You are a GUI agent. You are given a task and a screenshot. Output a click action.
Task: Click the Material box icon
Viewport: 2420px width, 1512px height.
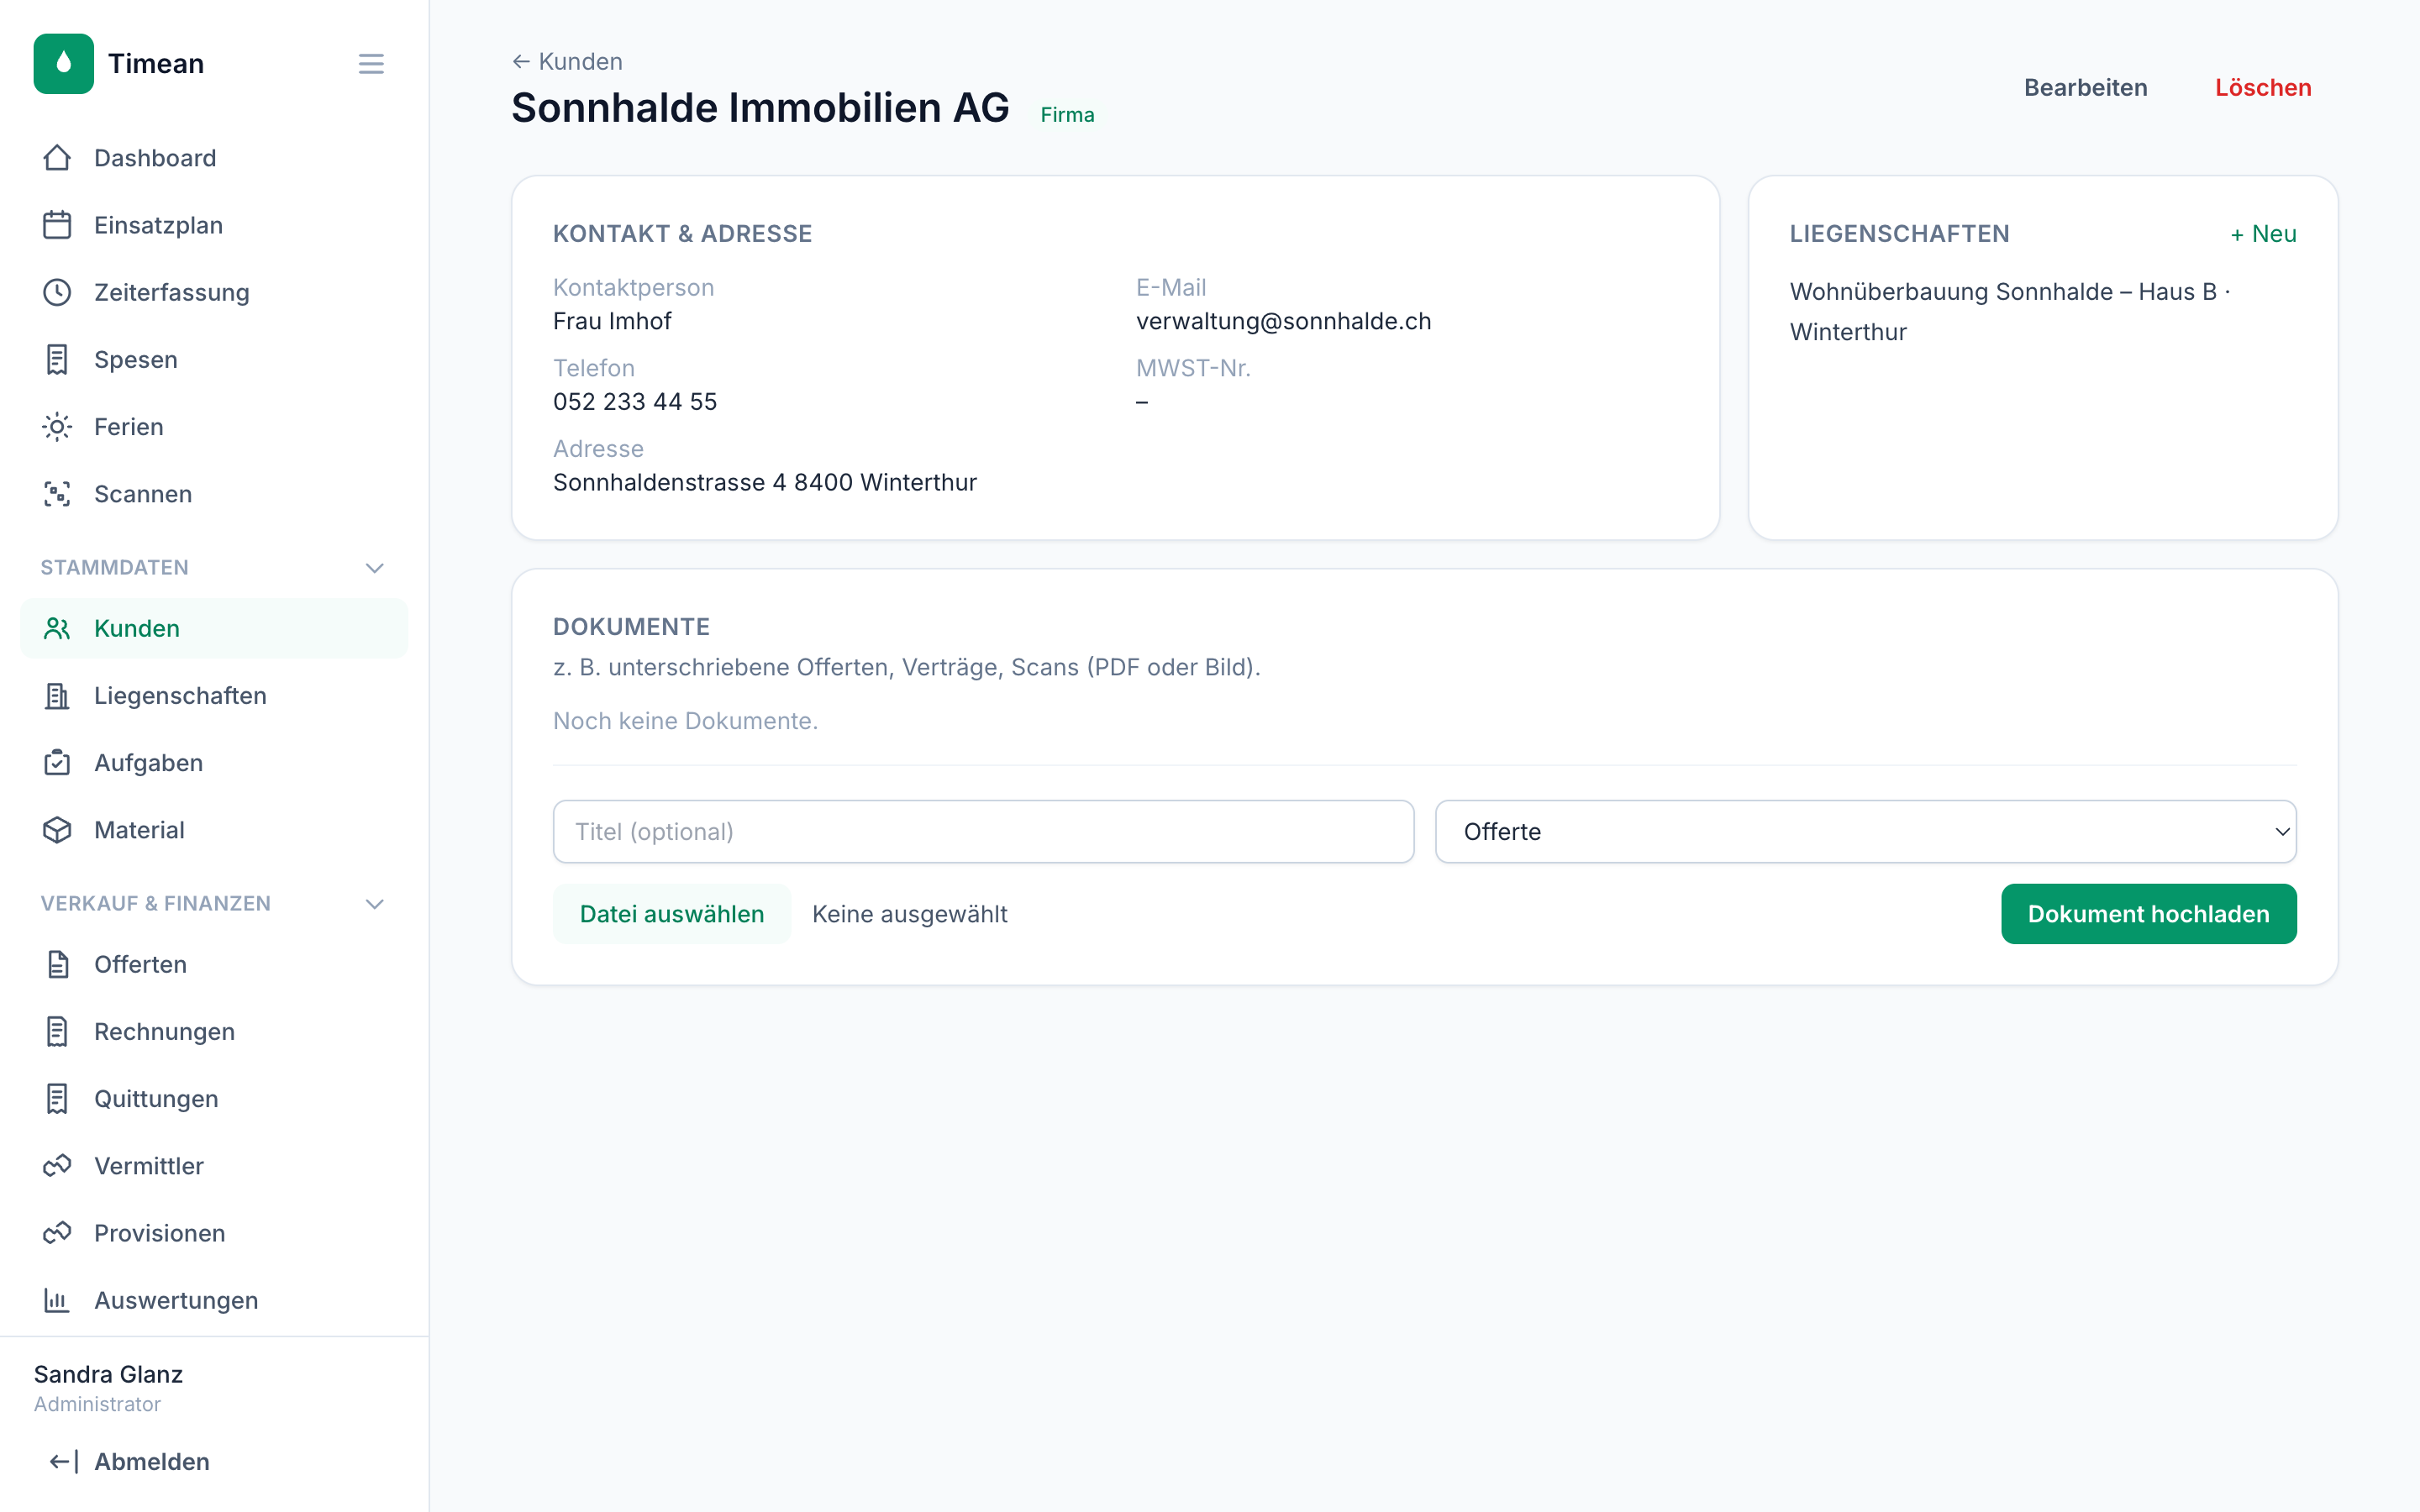point(57,830)
